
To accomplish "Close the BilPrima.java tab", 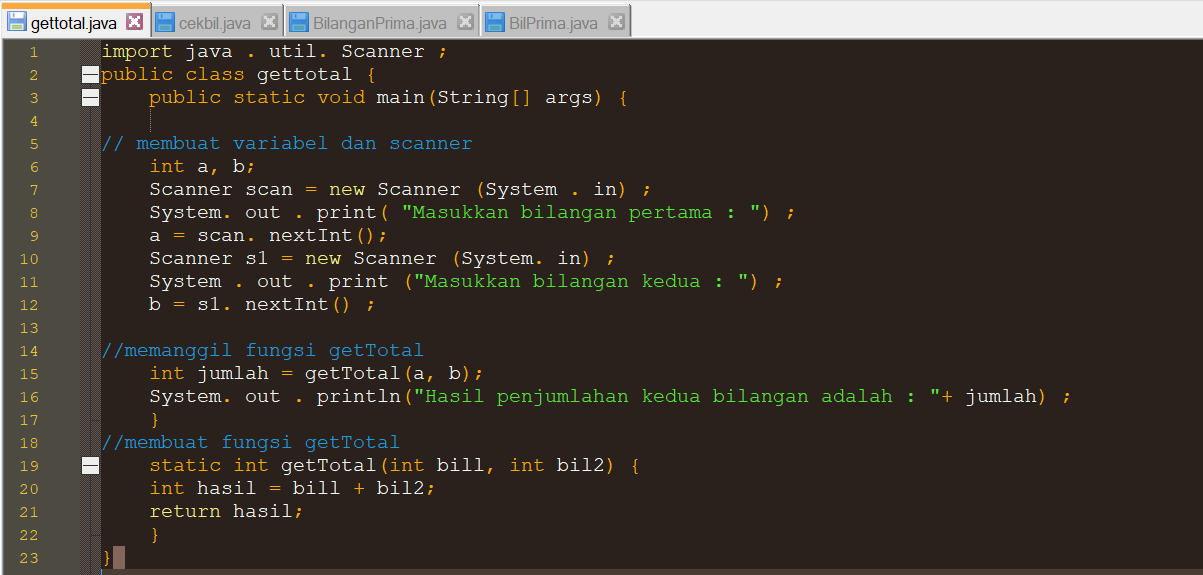I will (617, 22).
